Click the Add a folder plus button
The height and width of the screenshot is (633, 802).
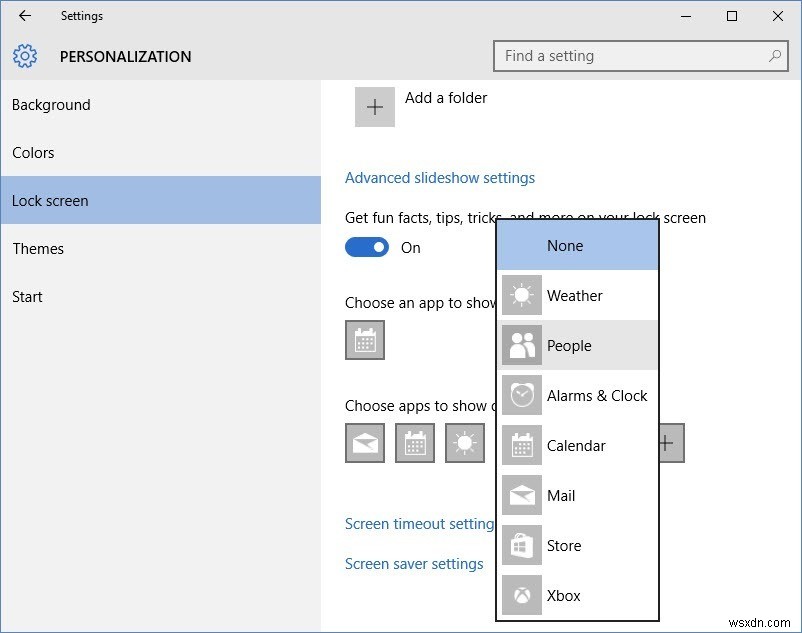click(375, 107)
